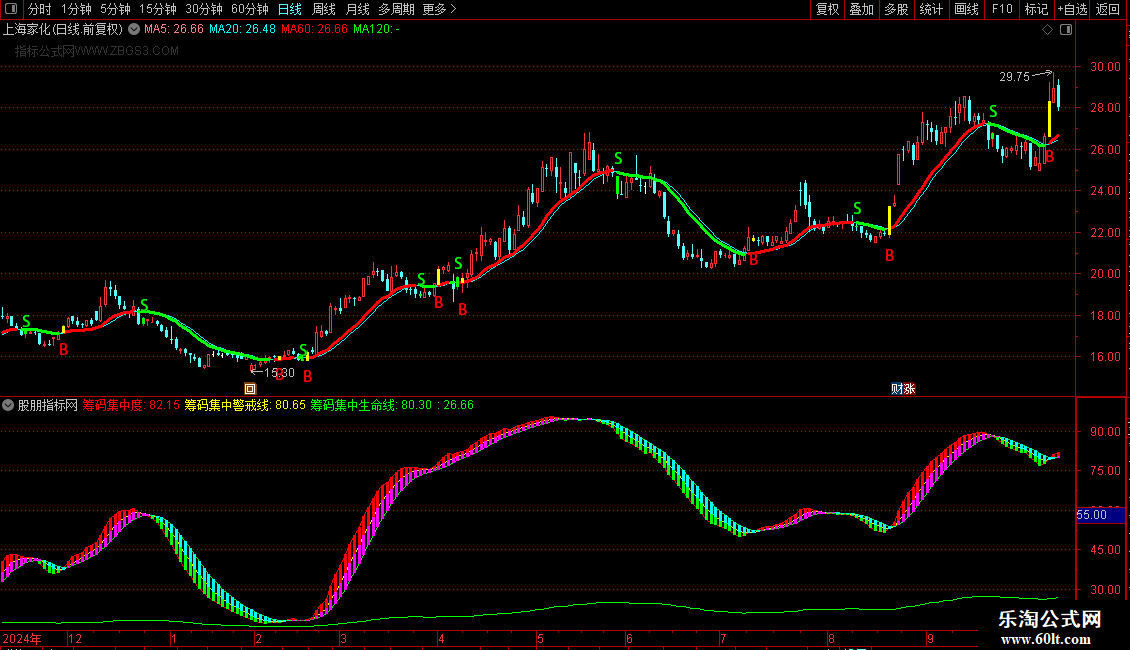Screen dimensions: 1130x650
Task: Click the month 9 label on the time axis
Action: (930, 638)
